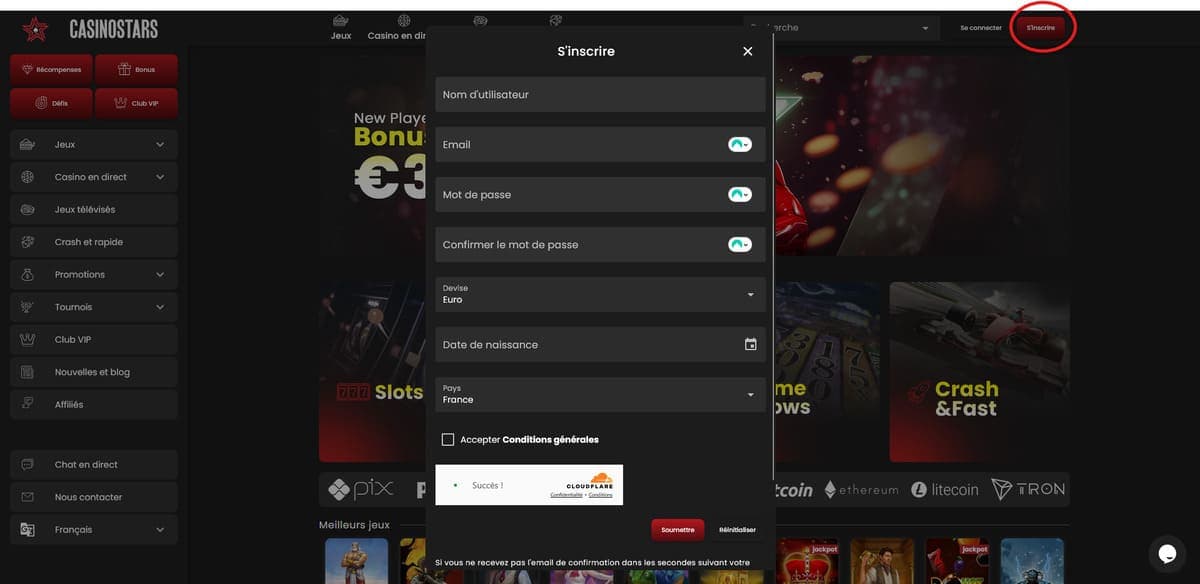
Task: Toggle password visibility on Mot de passe
Action: [x=737, y=193]
